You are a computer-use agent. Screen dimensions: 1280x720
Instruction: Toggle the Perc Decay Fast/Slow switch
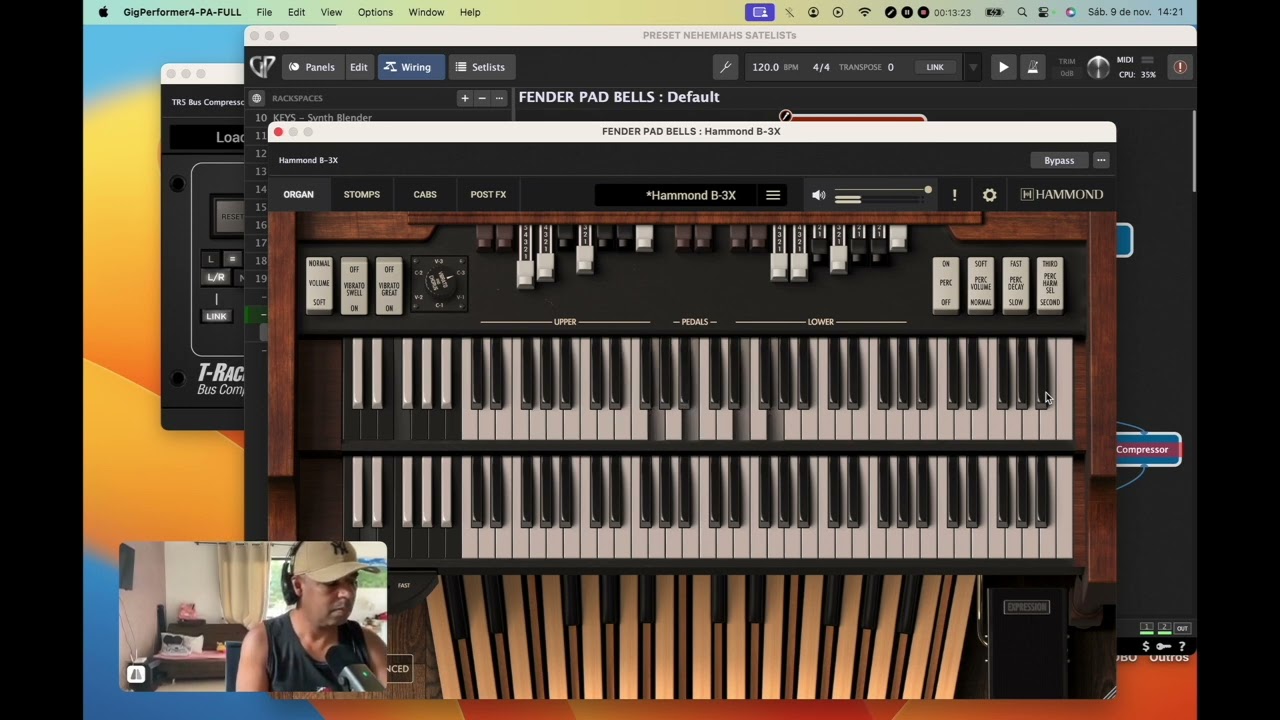pyautogui.click(x=1016, y=284)
